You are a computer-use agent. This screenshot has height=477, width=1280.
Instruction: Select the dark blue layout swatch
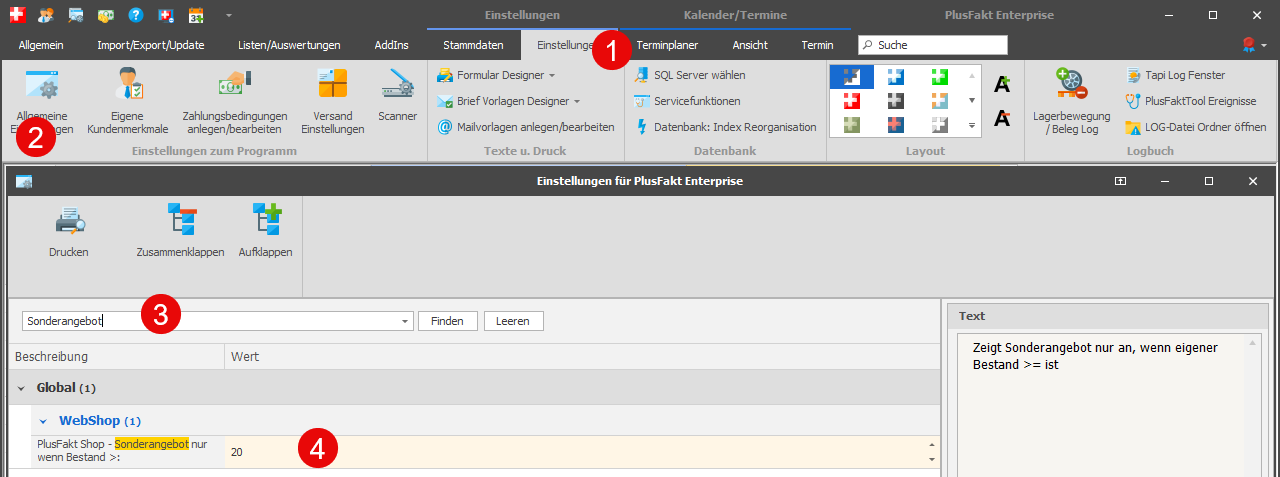(852, 77)
